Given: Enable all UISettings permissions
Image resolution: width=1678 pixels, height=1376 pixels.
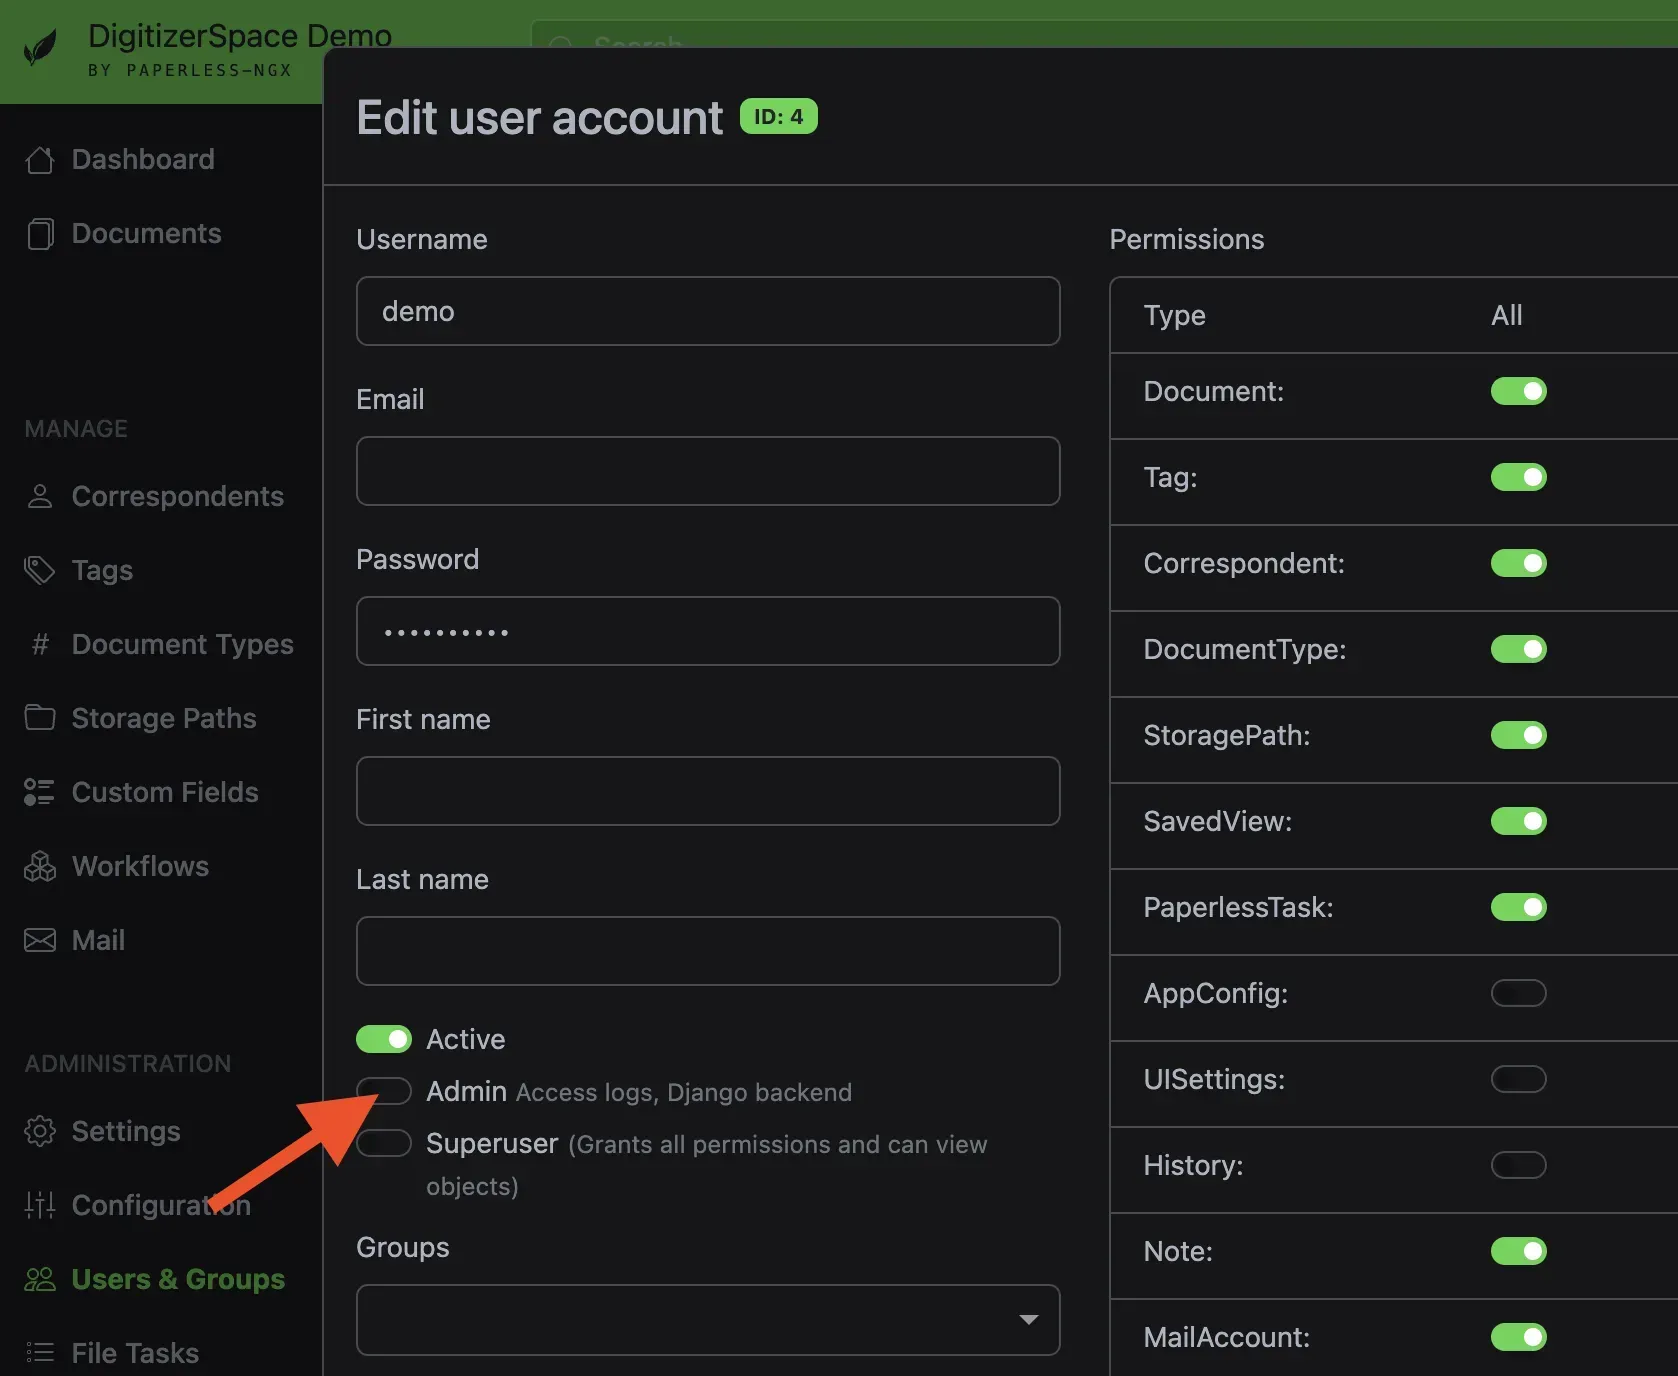Looking at the screenshot, I should (1518, 1079).
